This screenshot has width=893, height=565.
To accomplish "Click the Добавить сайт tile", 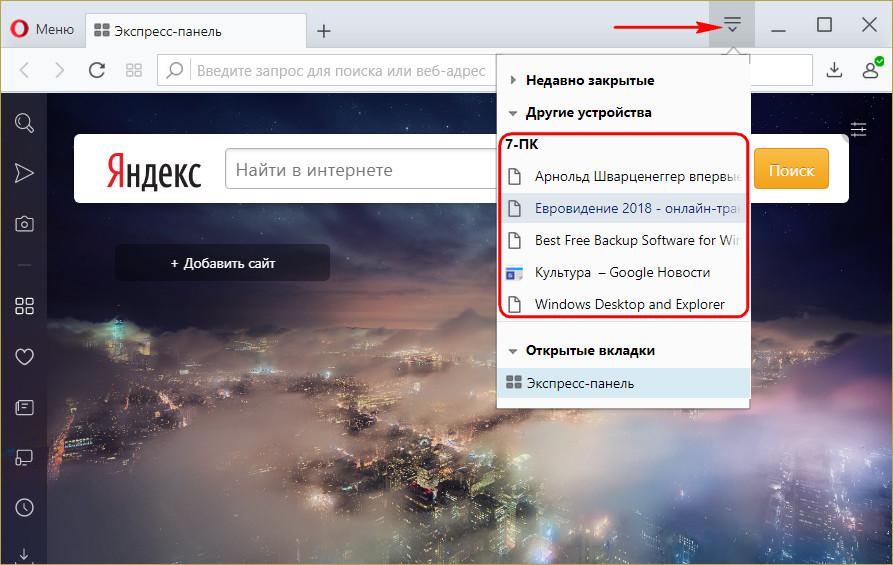I will (222, 263).
